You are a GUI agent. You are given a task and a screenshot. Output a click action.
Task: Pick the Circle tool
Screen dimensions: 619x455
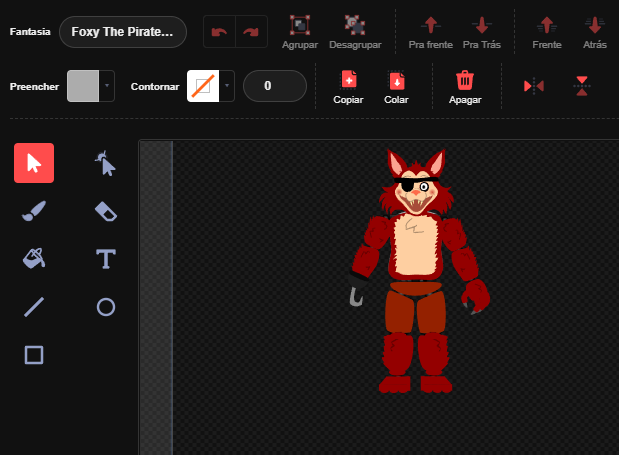[106, 307]
